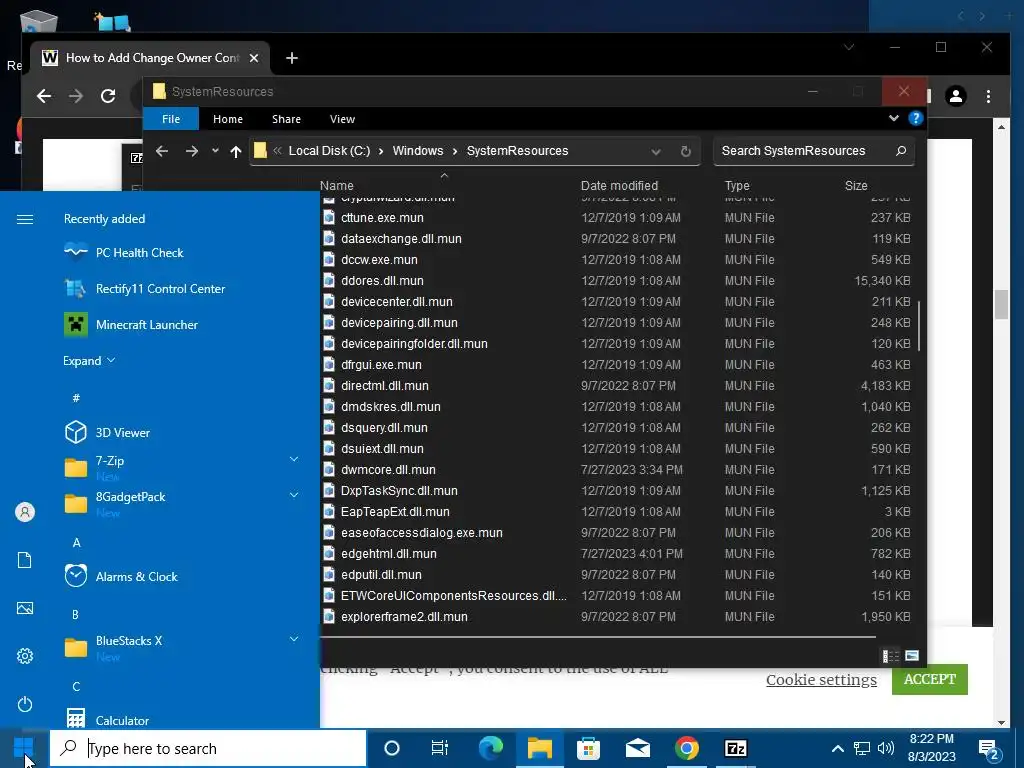This screenshot has width=1024, height=768.
Task: Sort files by Date modified column
Action: point(619,185)
